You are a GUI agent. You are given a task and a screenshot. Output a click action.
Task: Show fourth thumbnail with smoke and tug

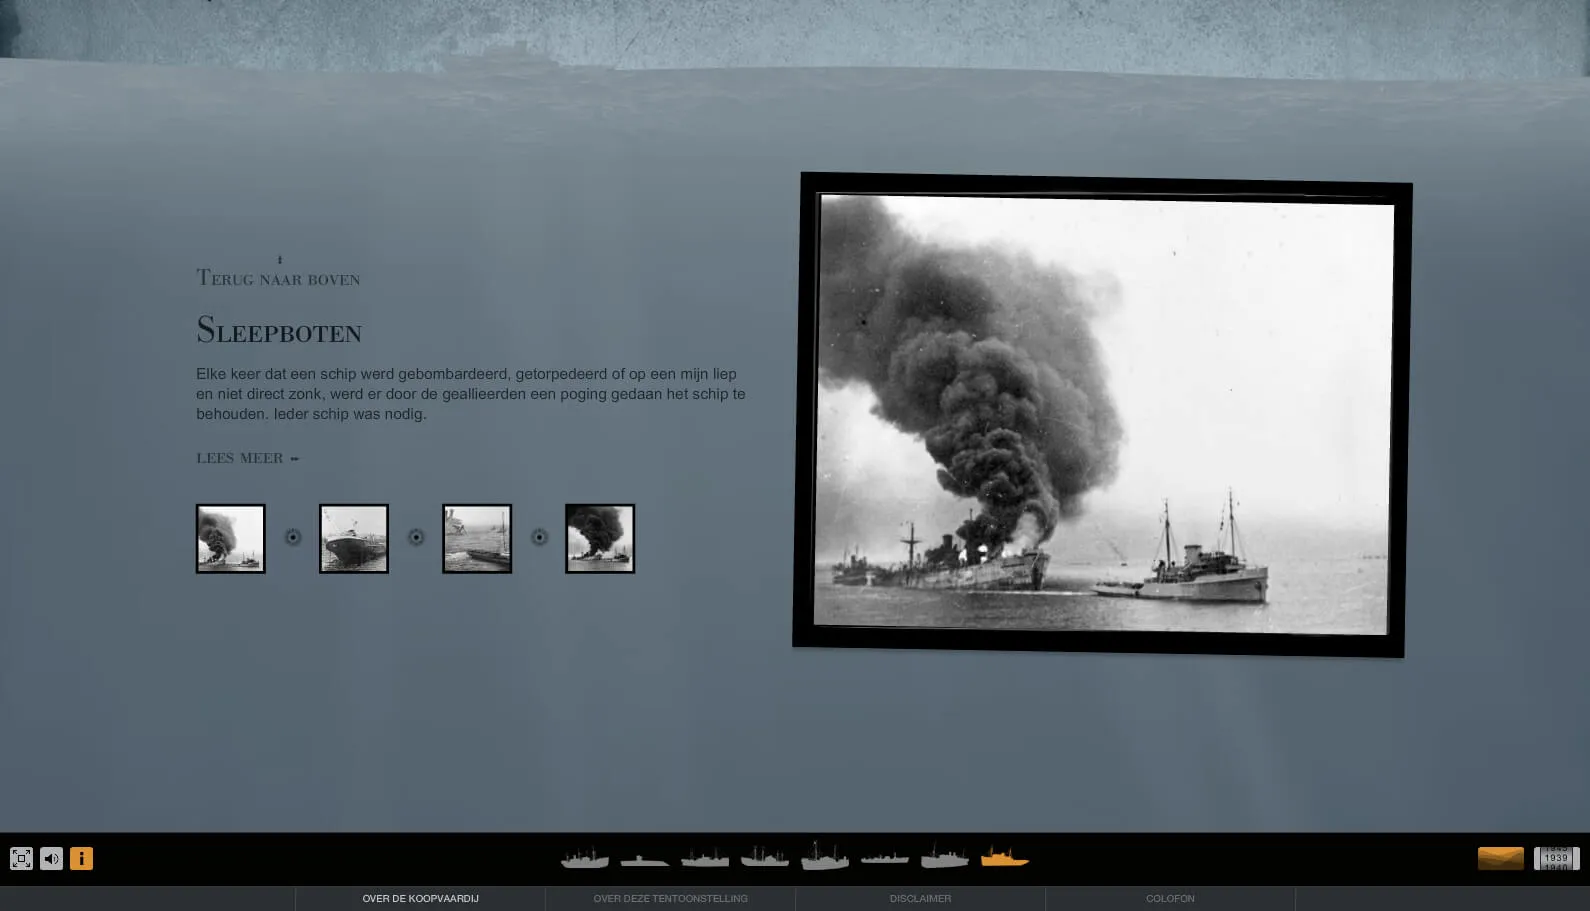tap(600, 538)
